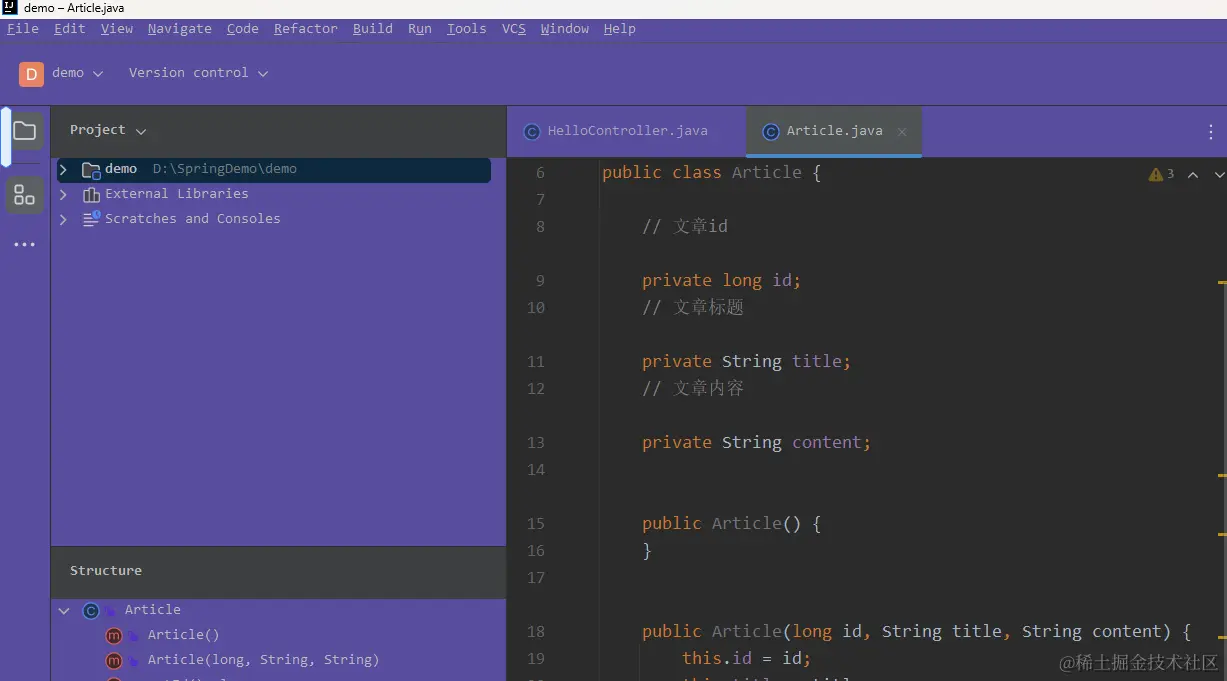Go to next highlighted error arrow
1227x681 pixels.
tap(1219, 174)
